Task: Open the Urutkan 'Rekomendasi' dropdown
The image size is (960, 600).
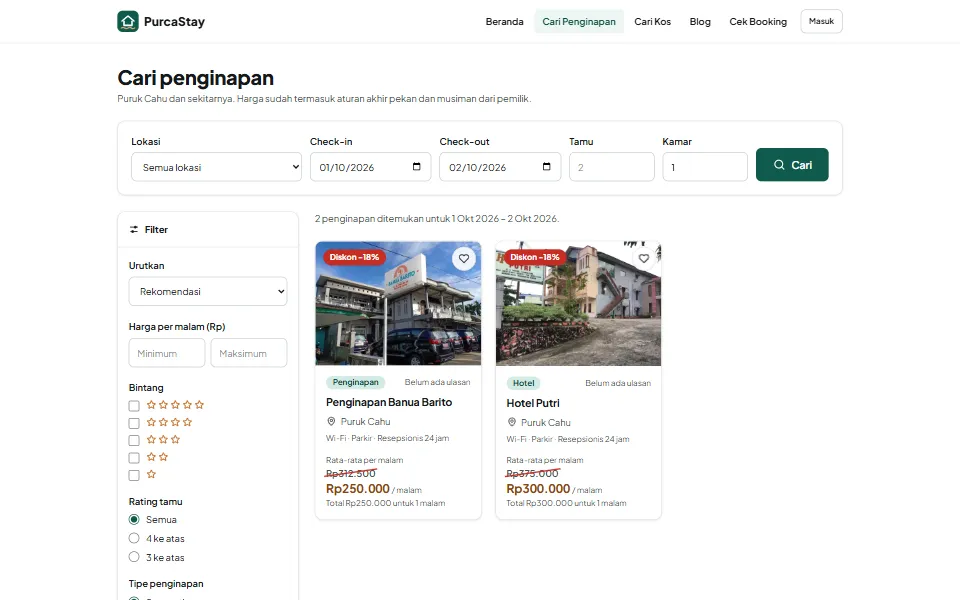Action: pos(208,291)
